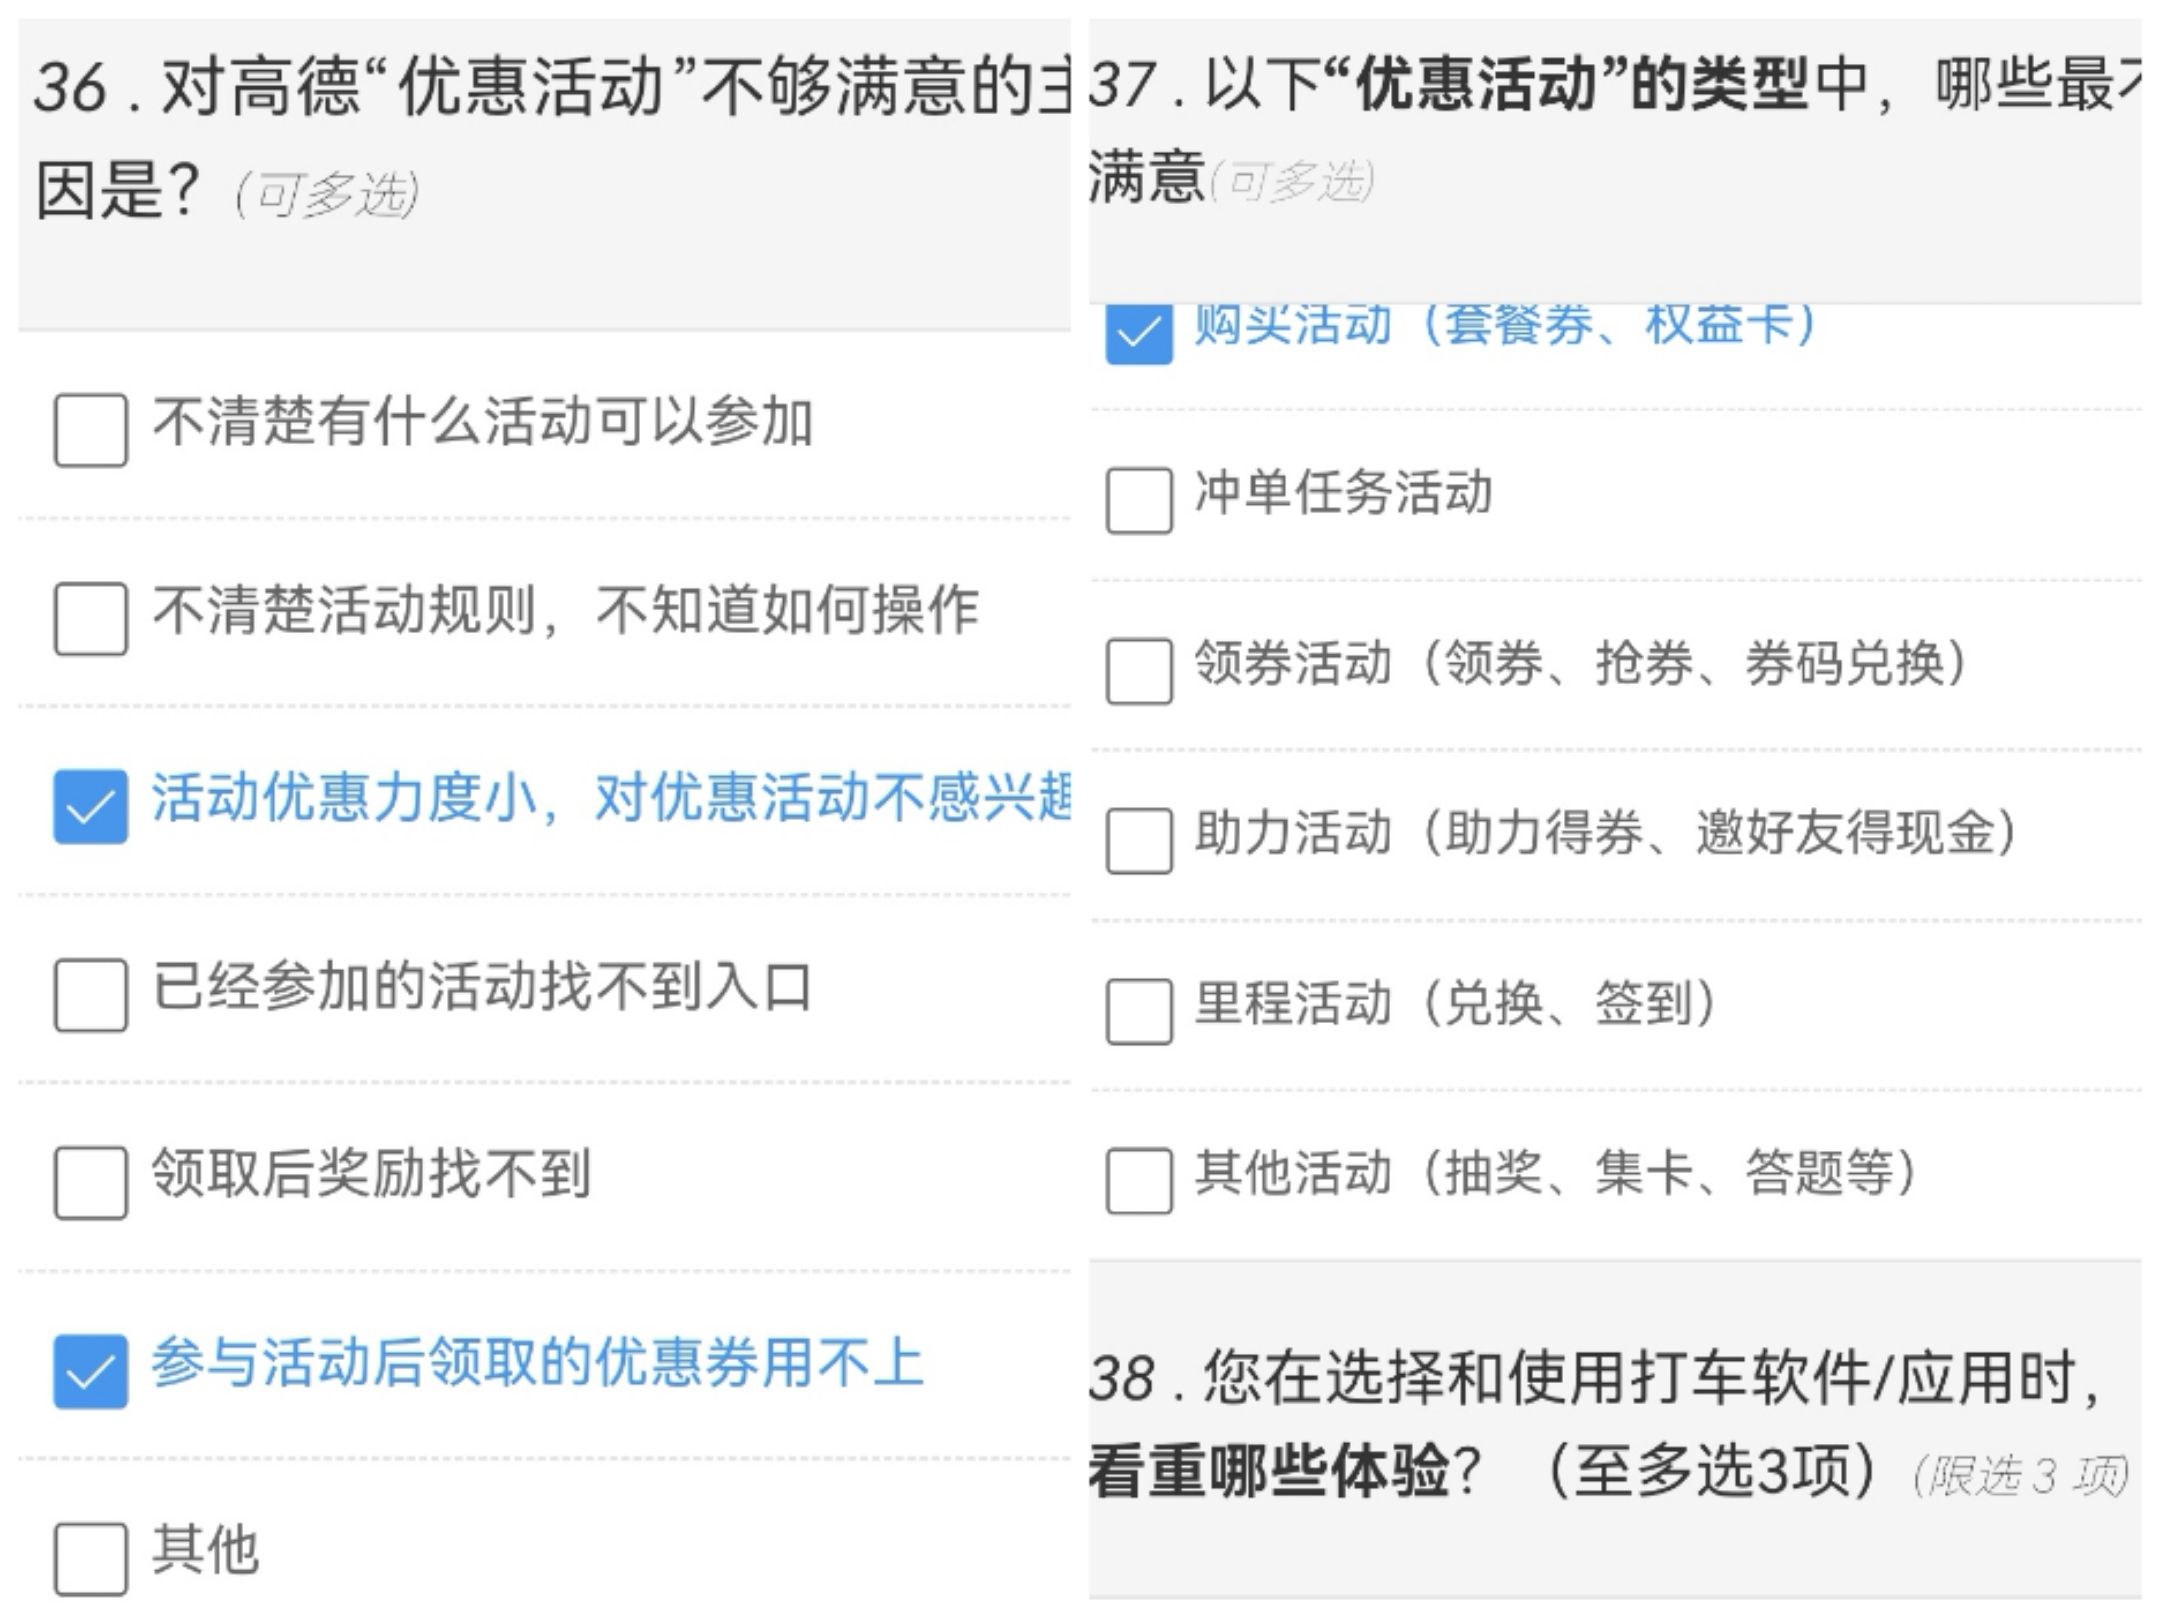Click the '里程活动（兑换、签到）' option text
Screen dimensions: 2160x1620
1455,1002
